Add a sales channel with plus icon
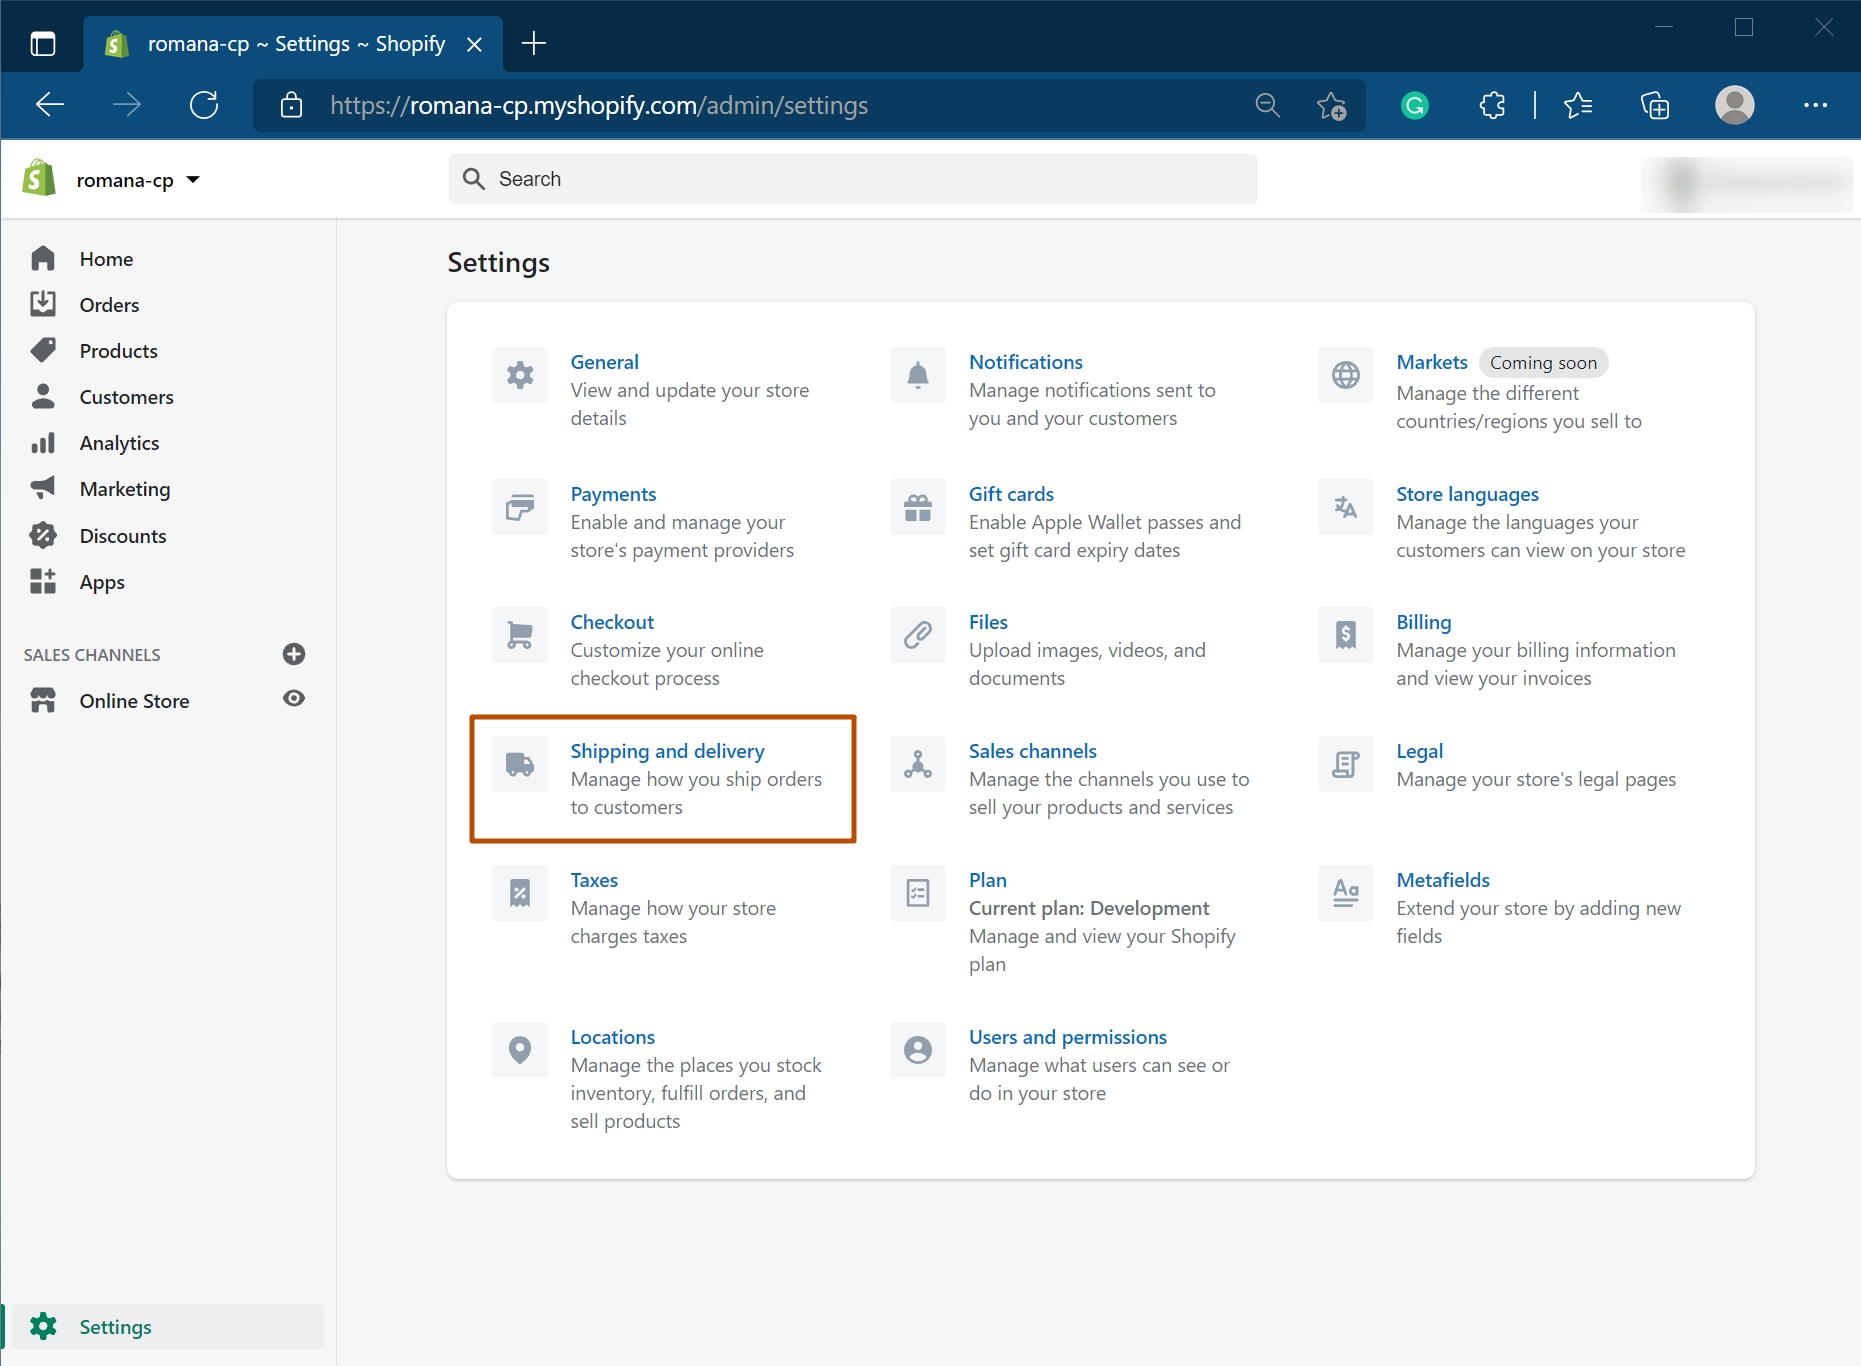The image size is (1861, 1366). click(x=294, y=654)
